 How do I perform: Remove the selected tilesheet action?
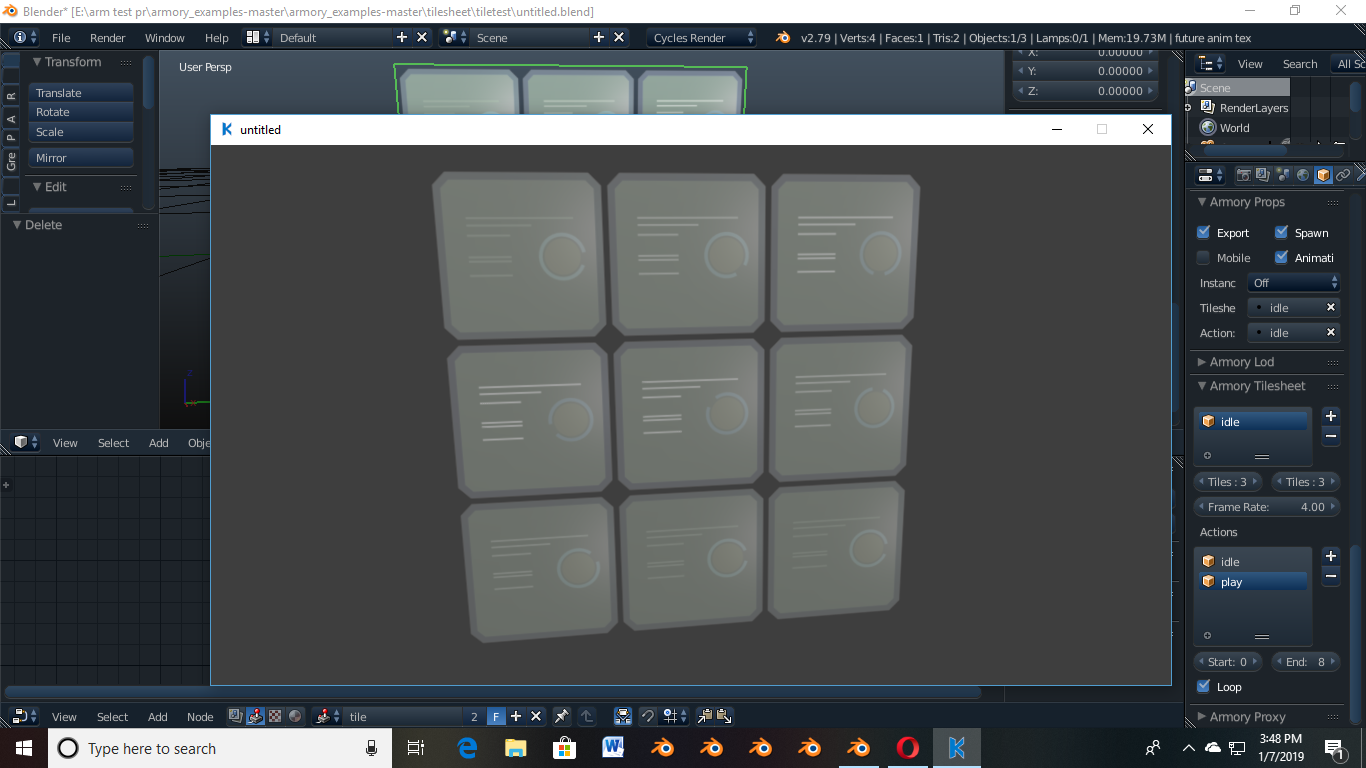pos(1331,576)
